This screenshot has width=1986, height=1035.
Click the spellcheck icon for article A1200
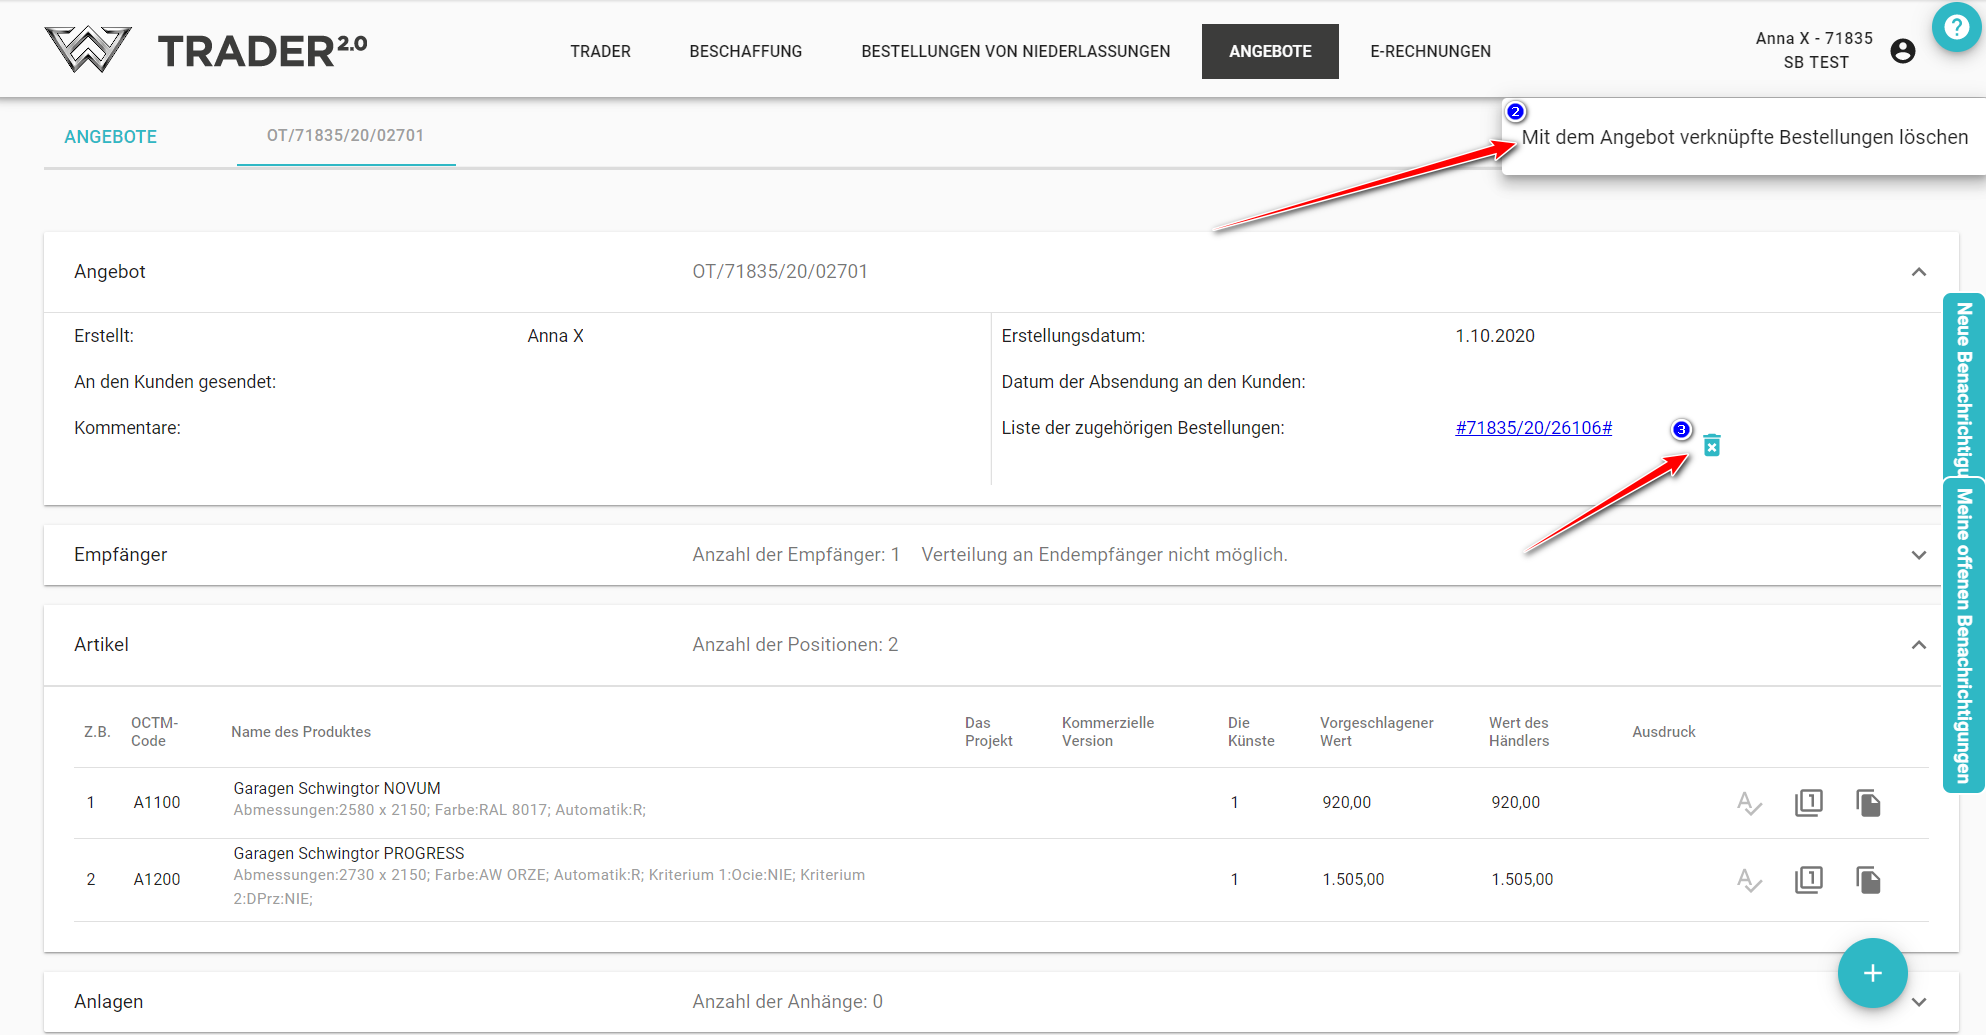pyautogui.click(x=1748, y=880)
